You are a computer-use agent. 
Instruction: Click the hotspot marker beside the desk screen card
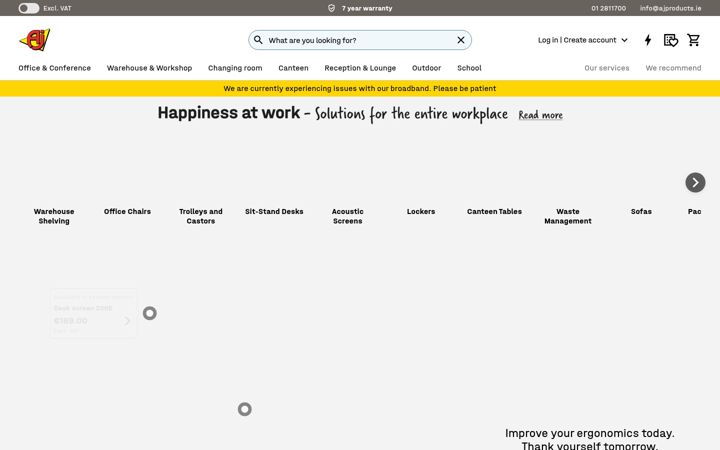[150, 313]
